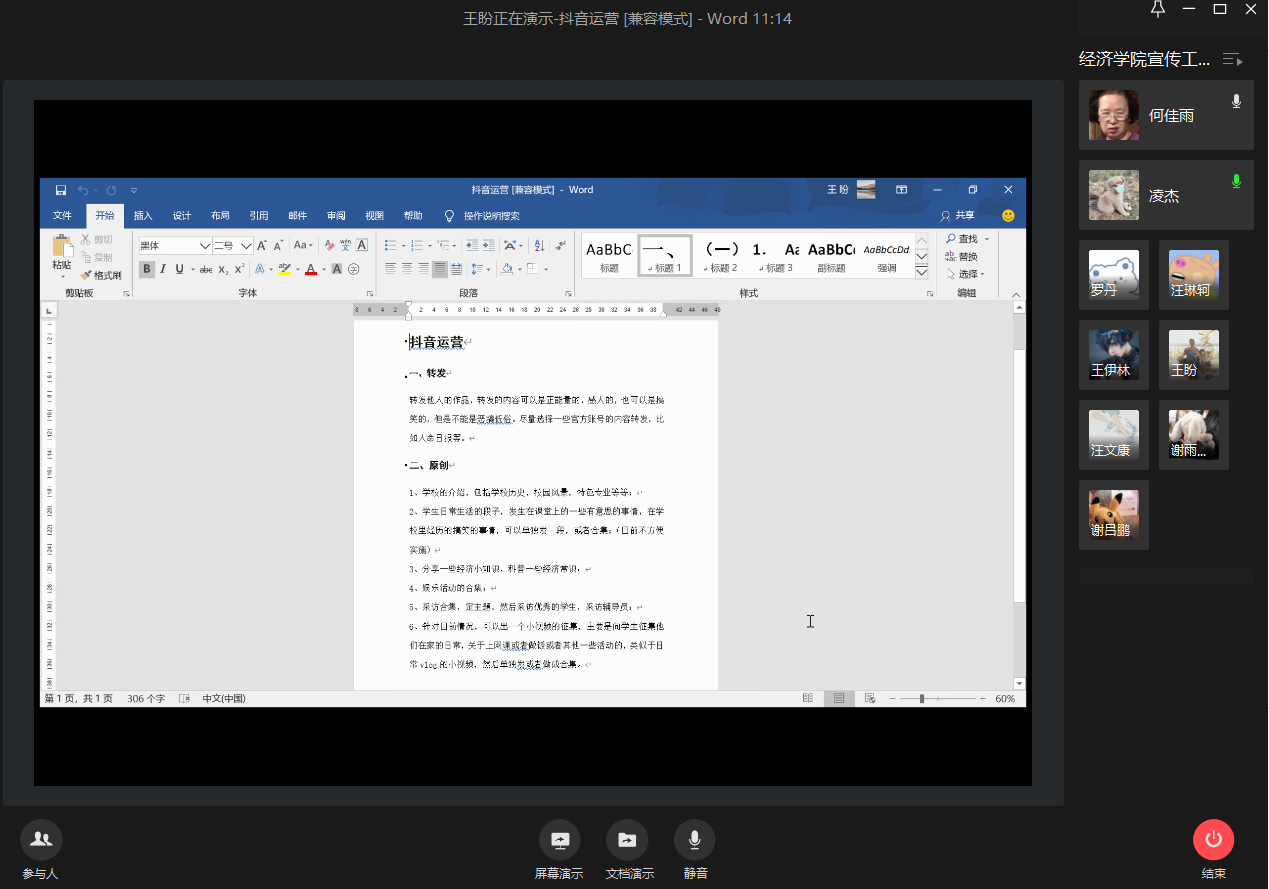Open 文档演示 document presentation
Screen dimensions: 1269x889
point(627,840)
